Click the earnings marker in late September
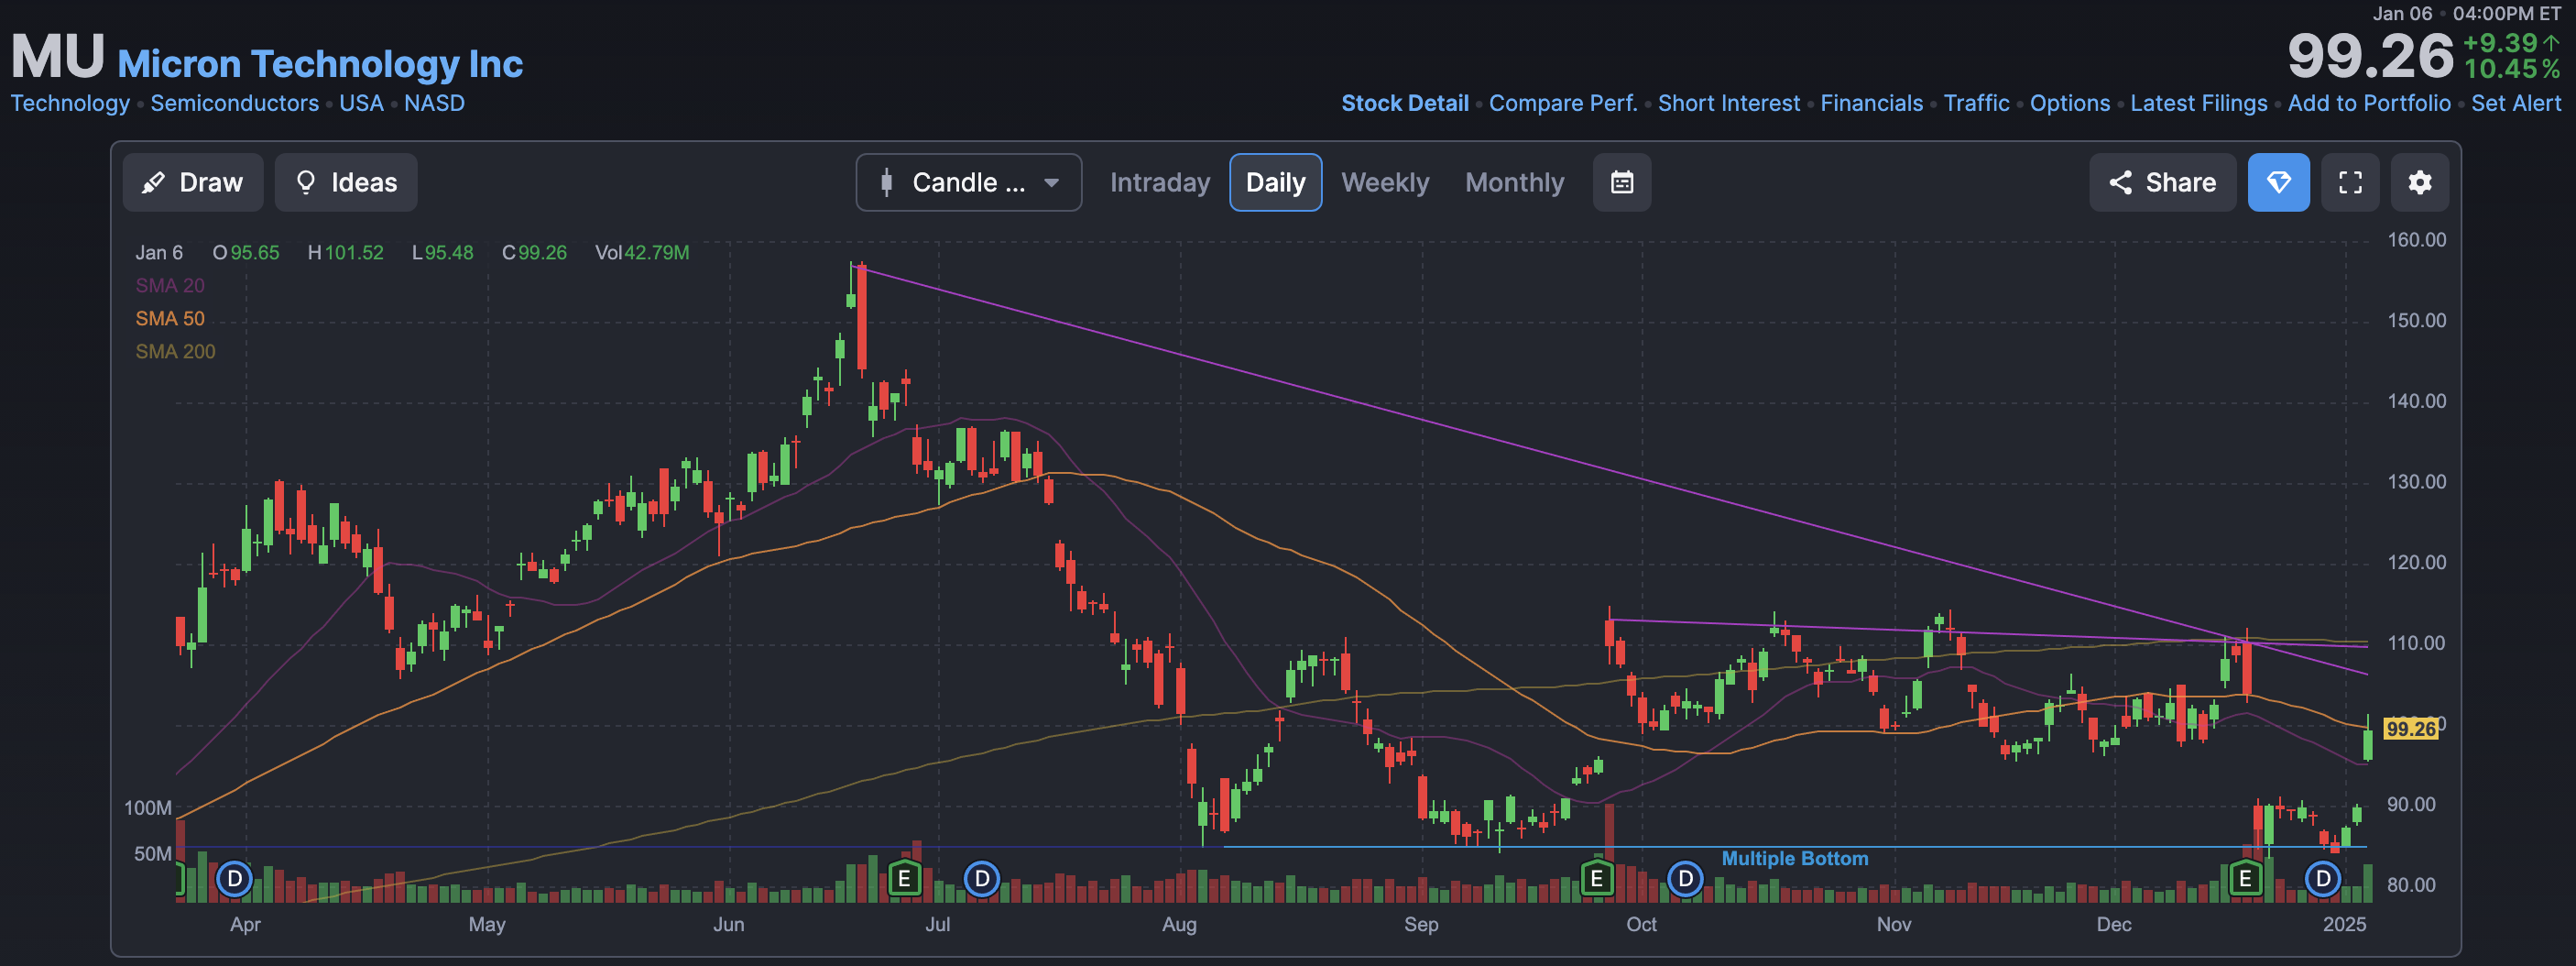2576x966 pixels. pyautogui.click(x=1597, y=879)
